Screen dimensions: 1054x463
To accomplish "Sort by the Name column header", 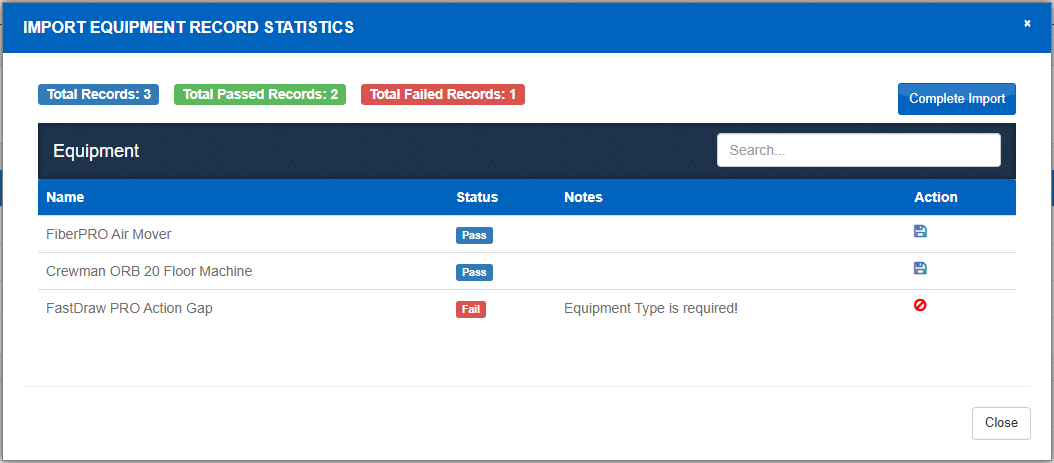I will [x=65, y=197].
